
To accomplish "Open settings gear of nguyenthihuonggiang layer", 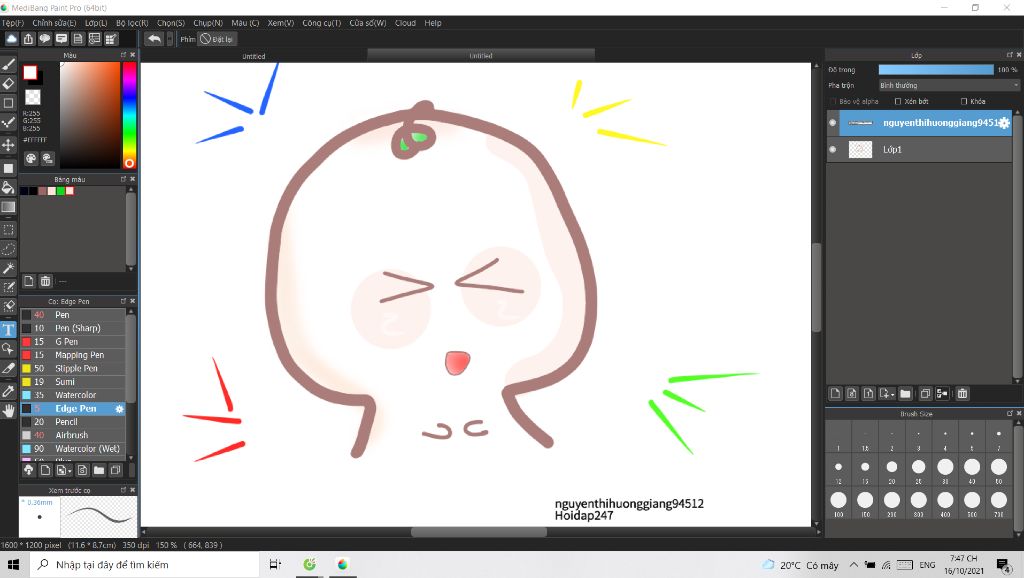I will 1004,123.
